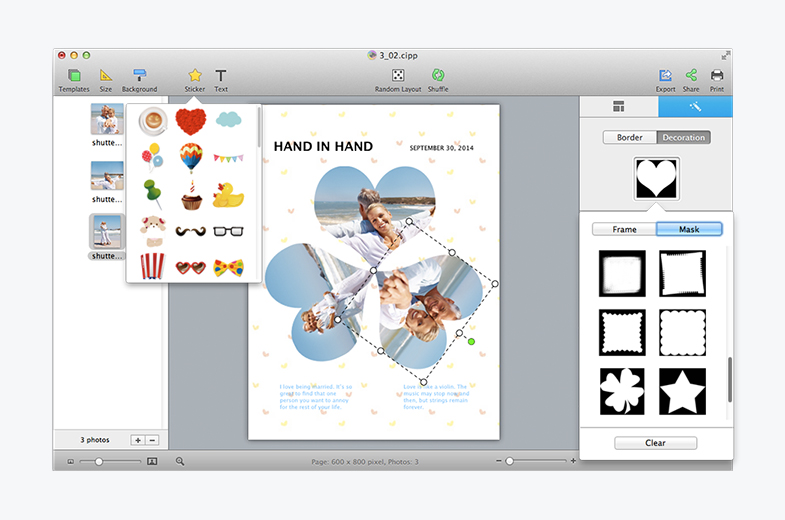Clear the applied mask

(x=655, y=443)
